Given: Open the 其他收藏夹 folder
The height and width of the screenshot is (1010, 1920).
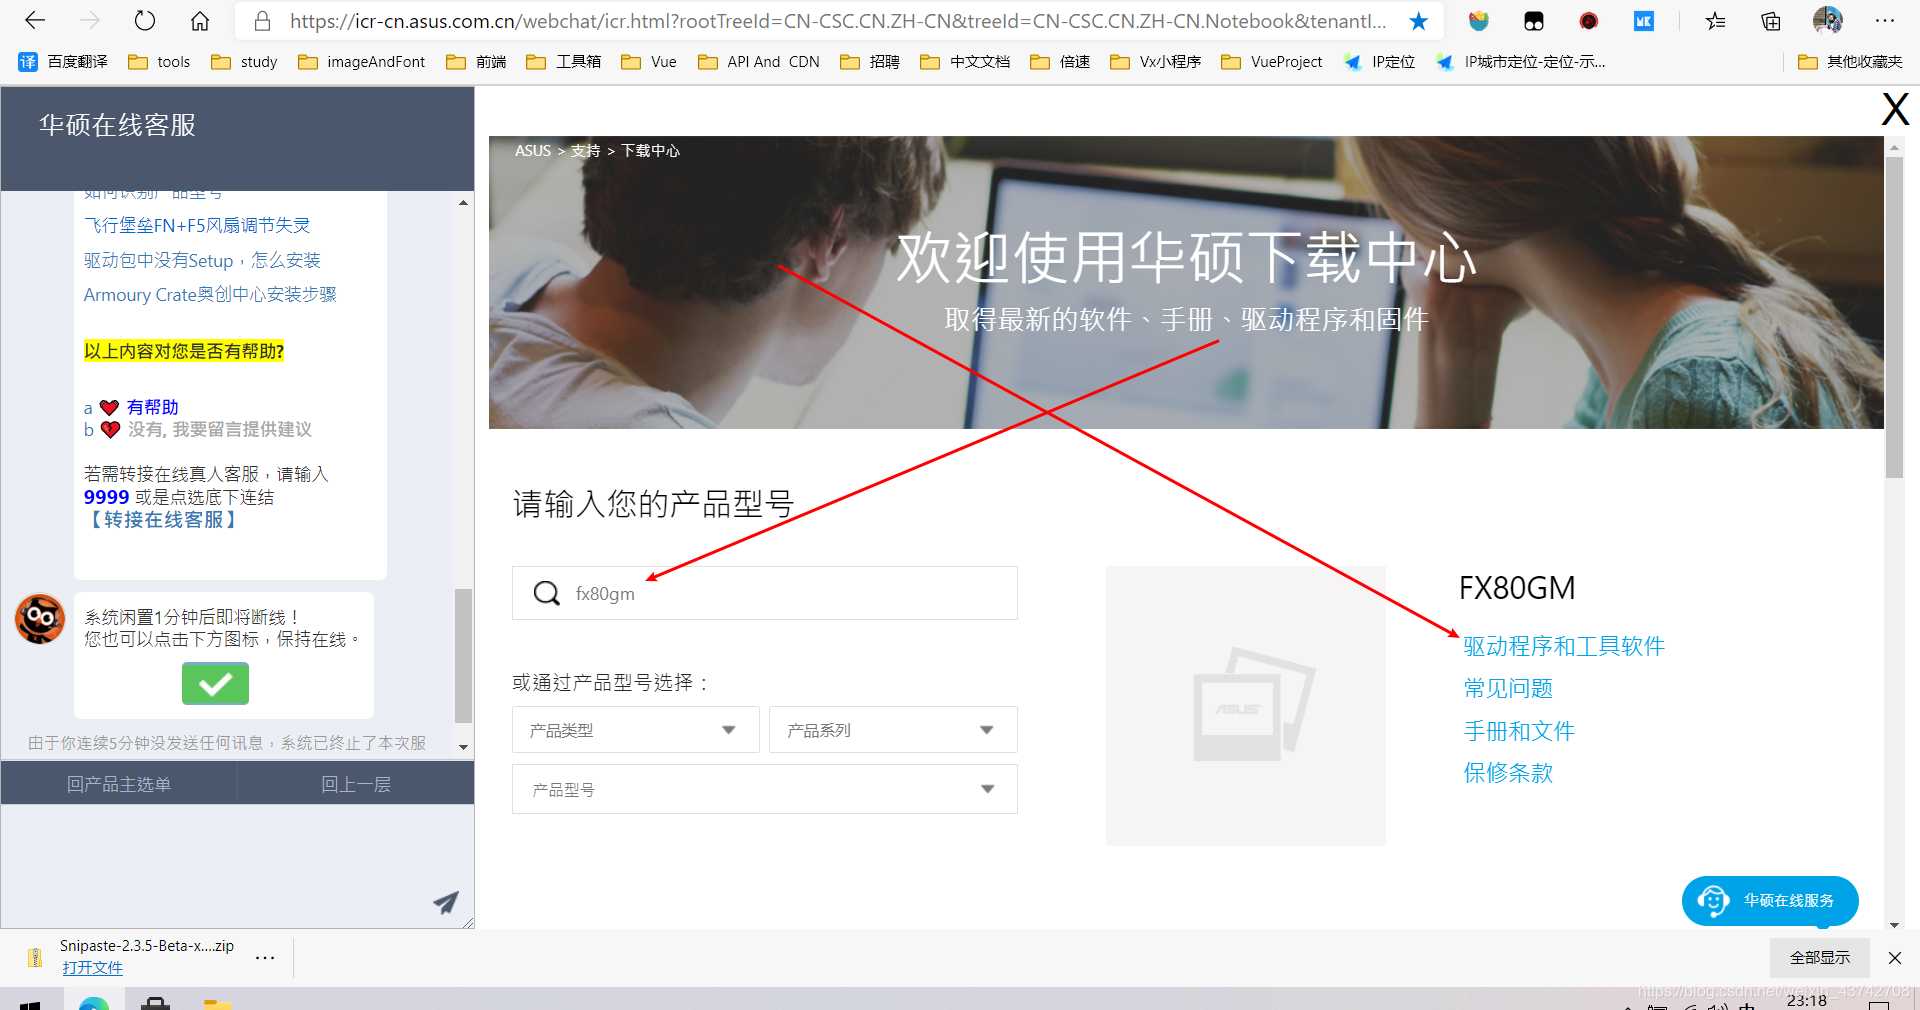Looking at the screenshot, I should 1850,62.
